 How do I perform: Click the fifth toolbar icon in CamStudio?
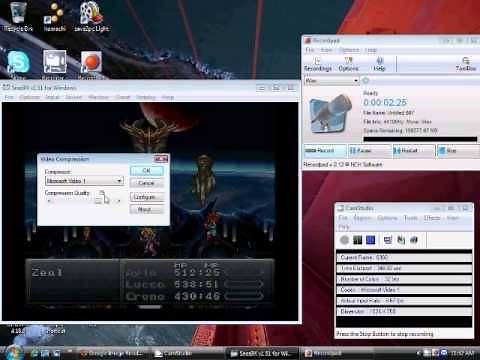click(x=401, y=240)
